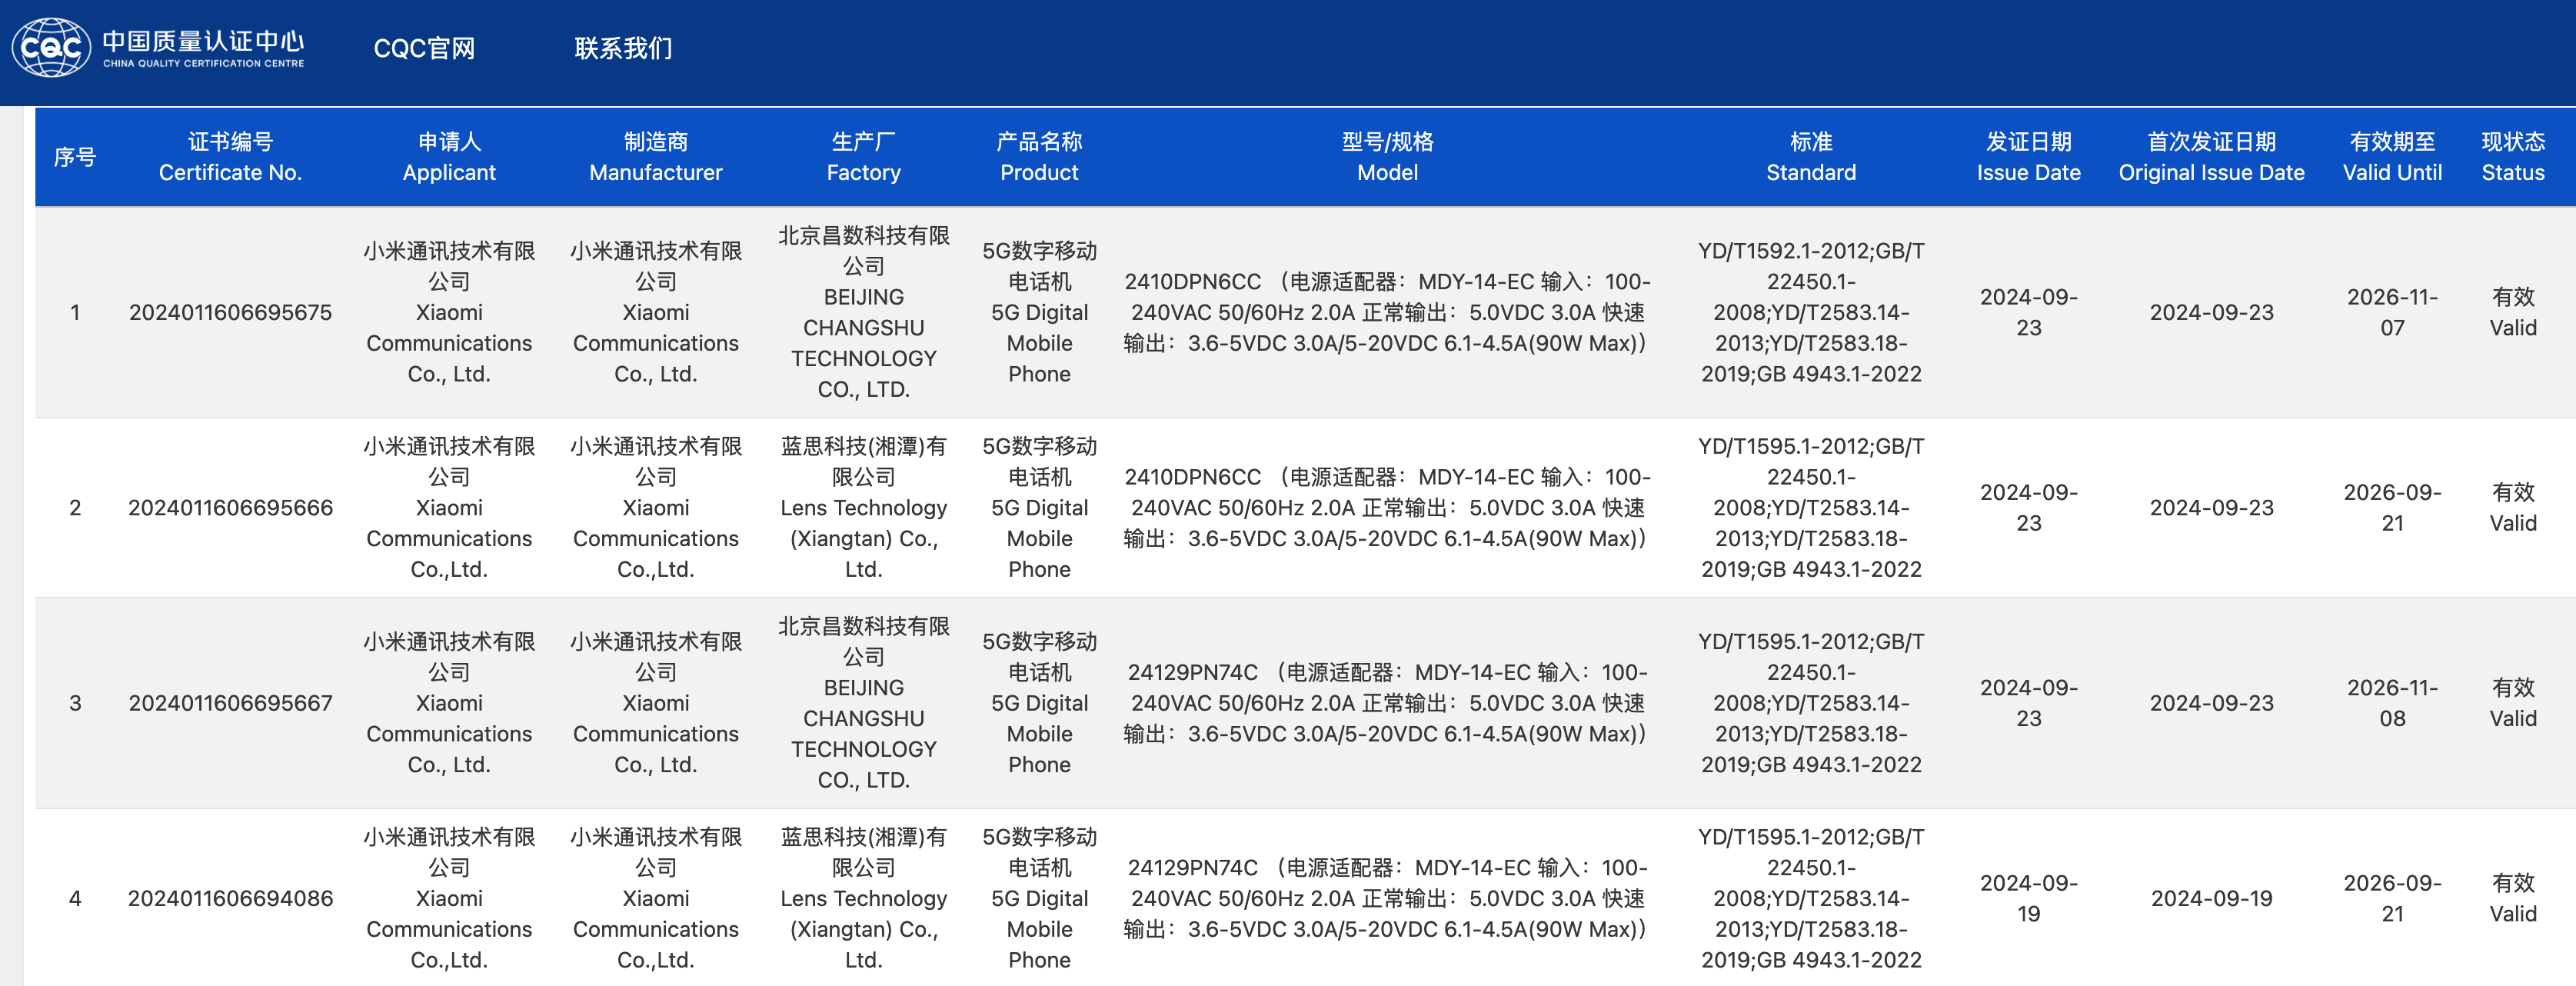This screenshot has height=986, width=2576.
Task: Select certificate number 2024011606695667
Action: click(230, 703)
